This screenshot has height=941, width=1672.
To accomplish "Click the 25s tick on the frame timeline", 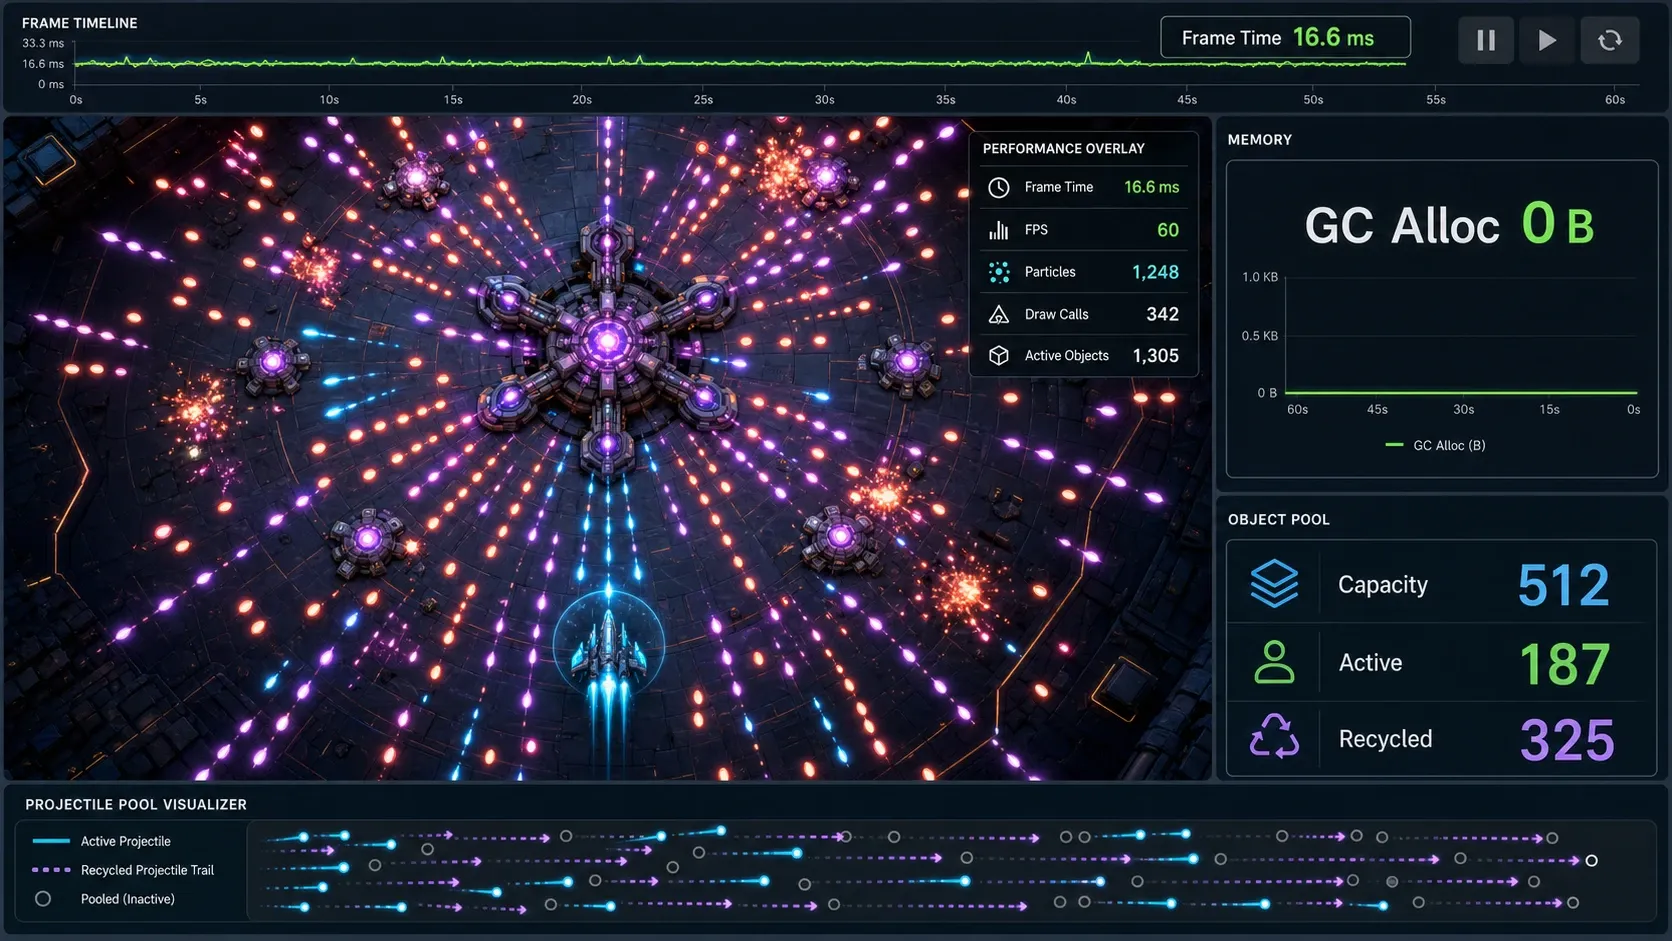I will click(x=703, y=100).
